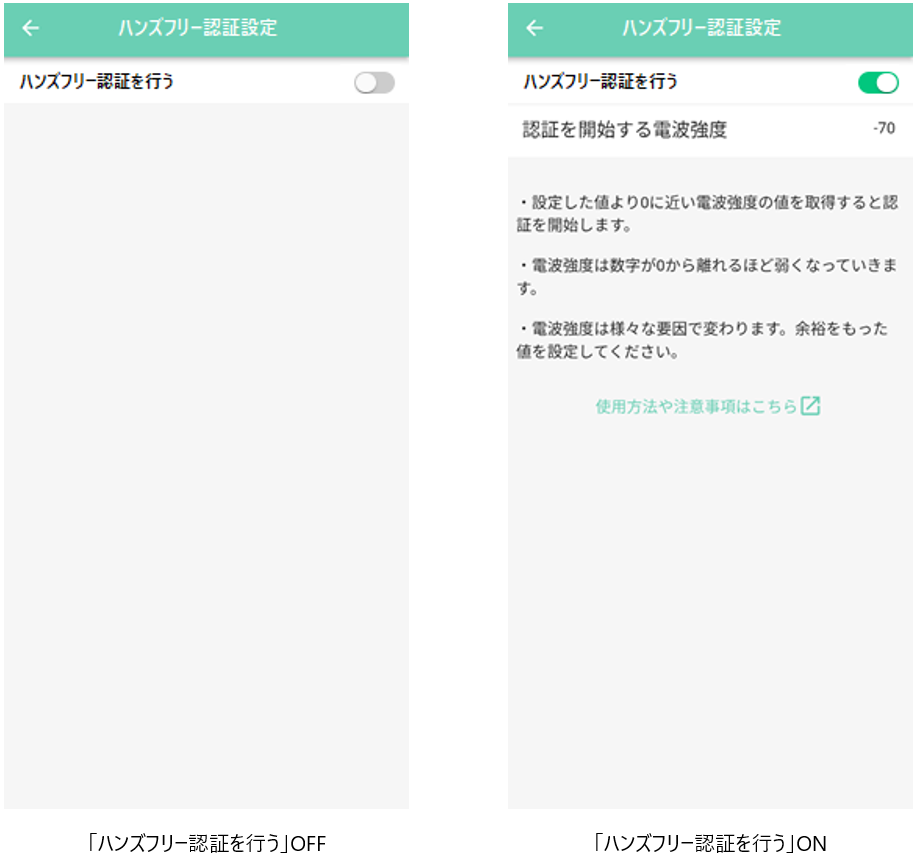Disable the ハンズフリー認証を行う toggle on the right
The image size is (917, 866).
(878, 82)
